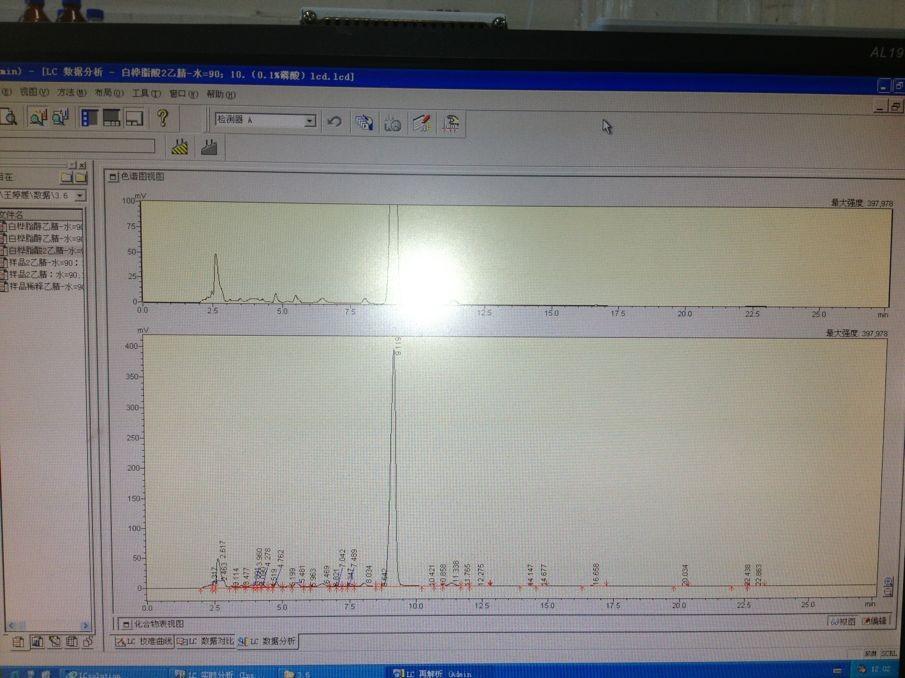Select the layout icon with blue side panel
The image size is (905, 678).
pos(89,118)
